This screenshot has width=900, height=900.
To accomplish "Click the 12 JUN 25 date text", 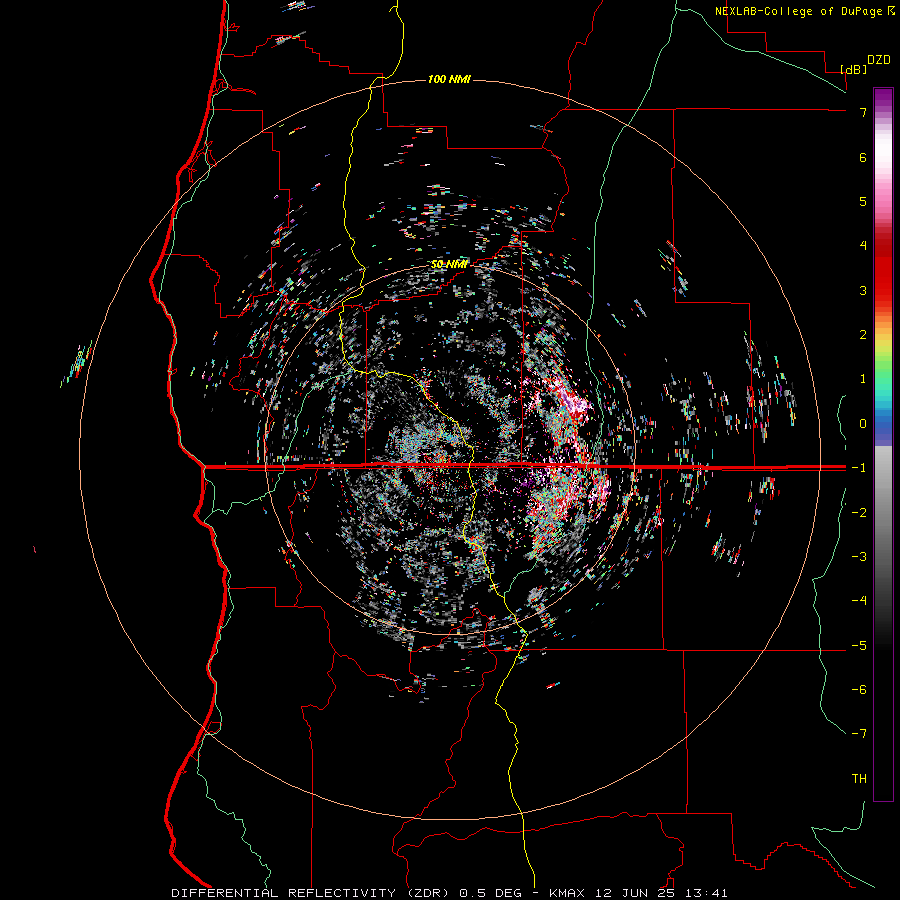I will point(637,893).
